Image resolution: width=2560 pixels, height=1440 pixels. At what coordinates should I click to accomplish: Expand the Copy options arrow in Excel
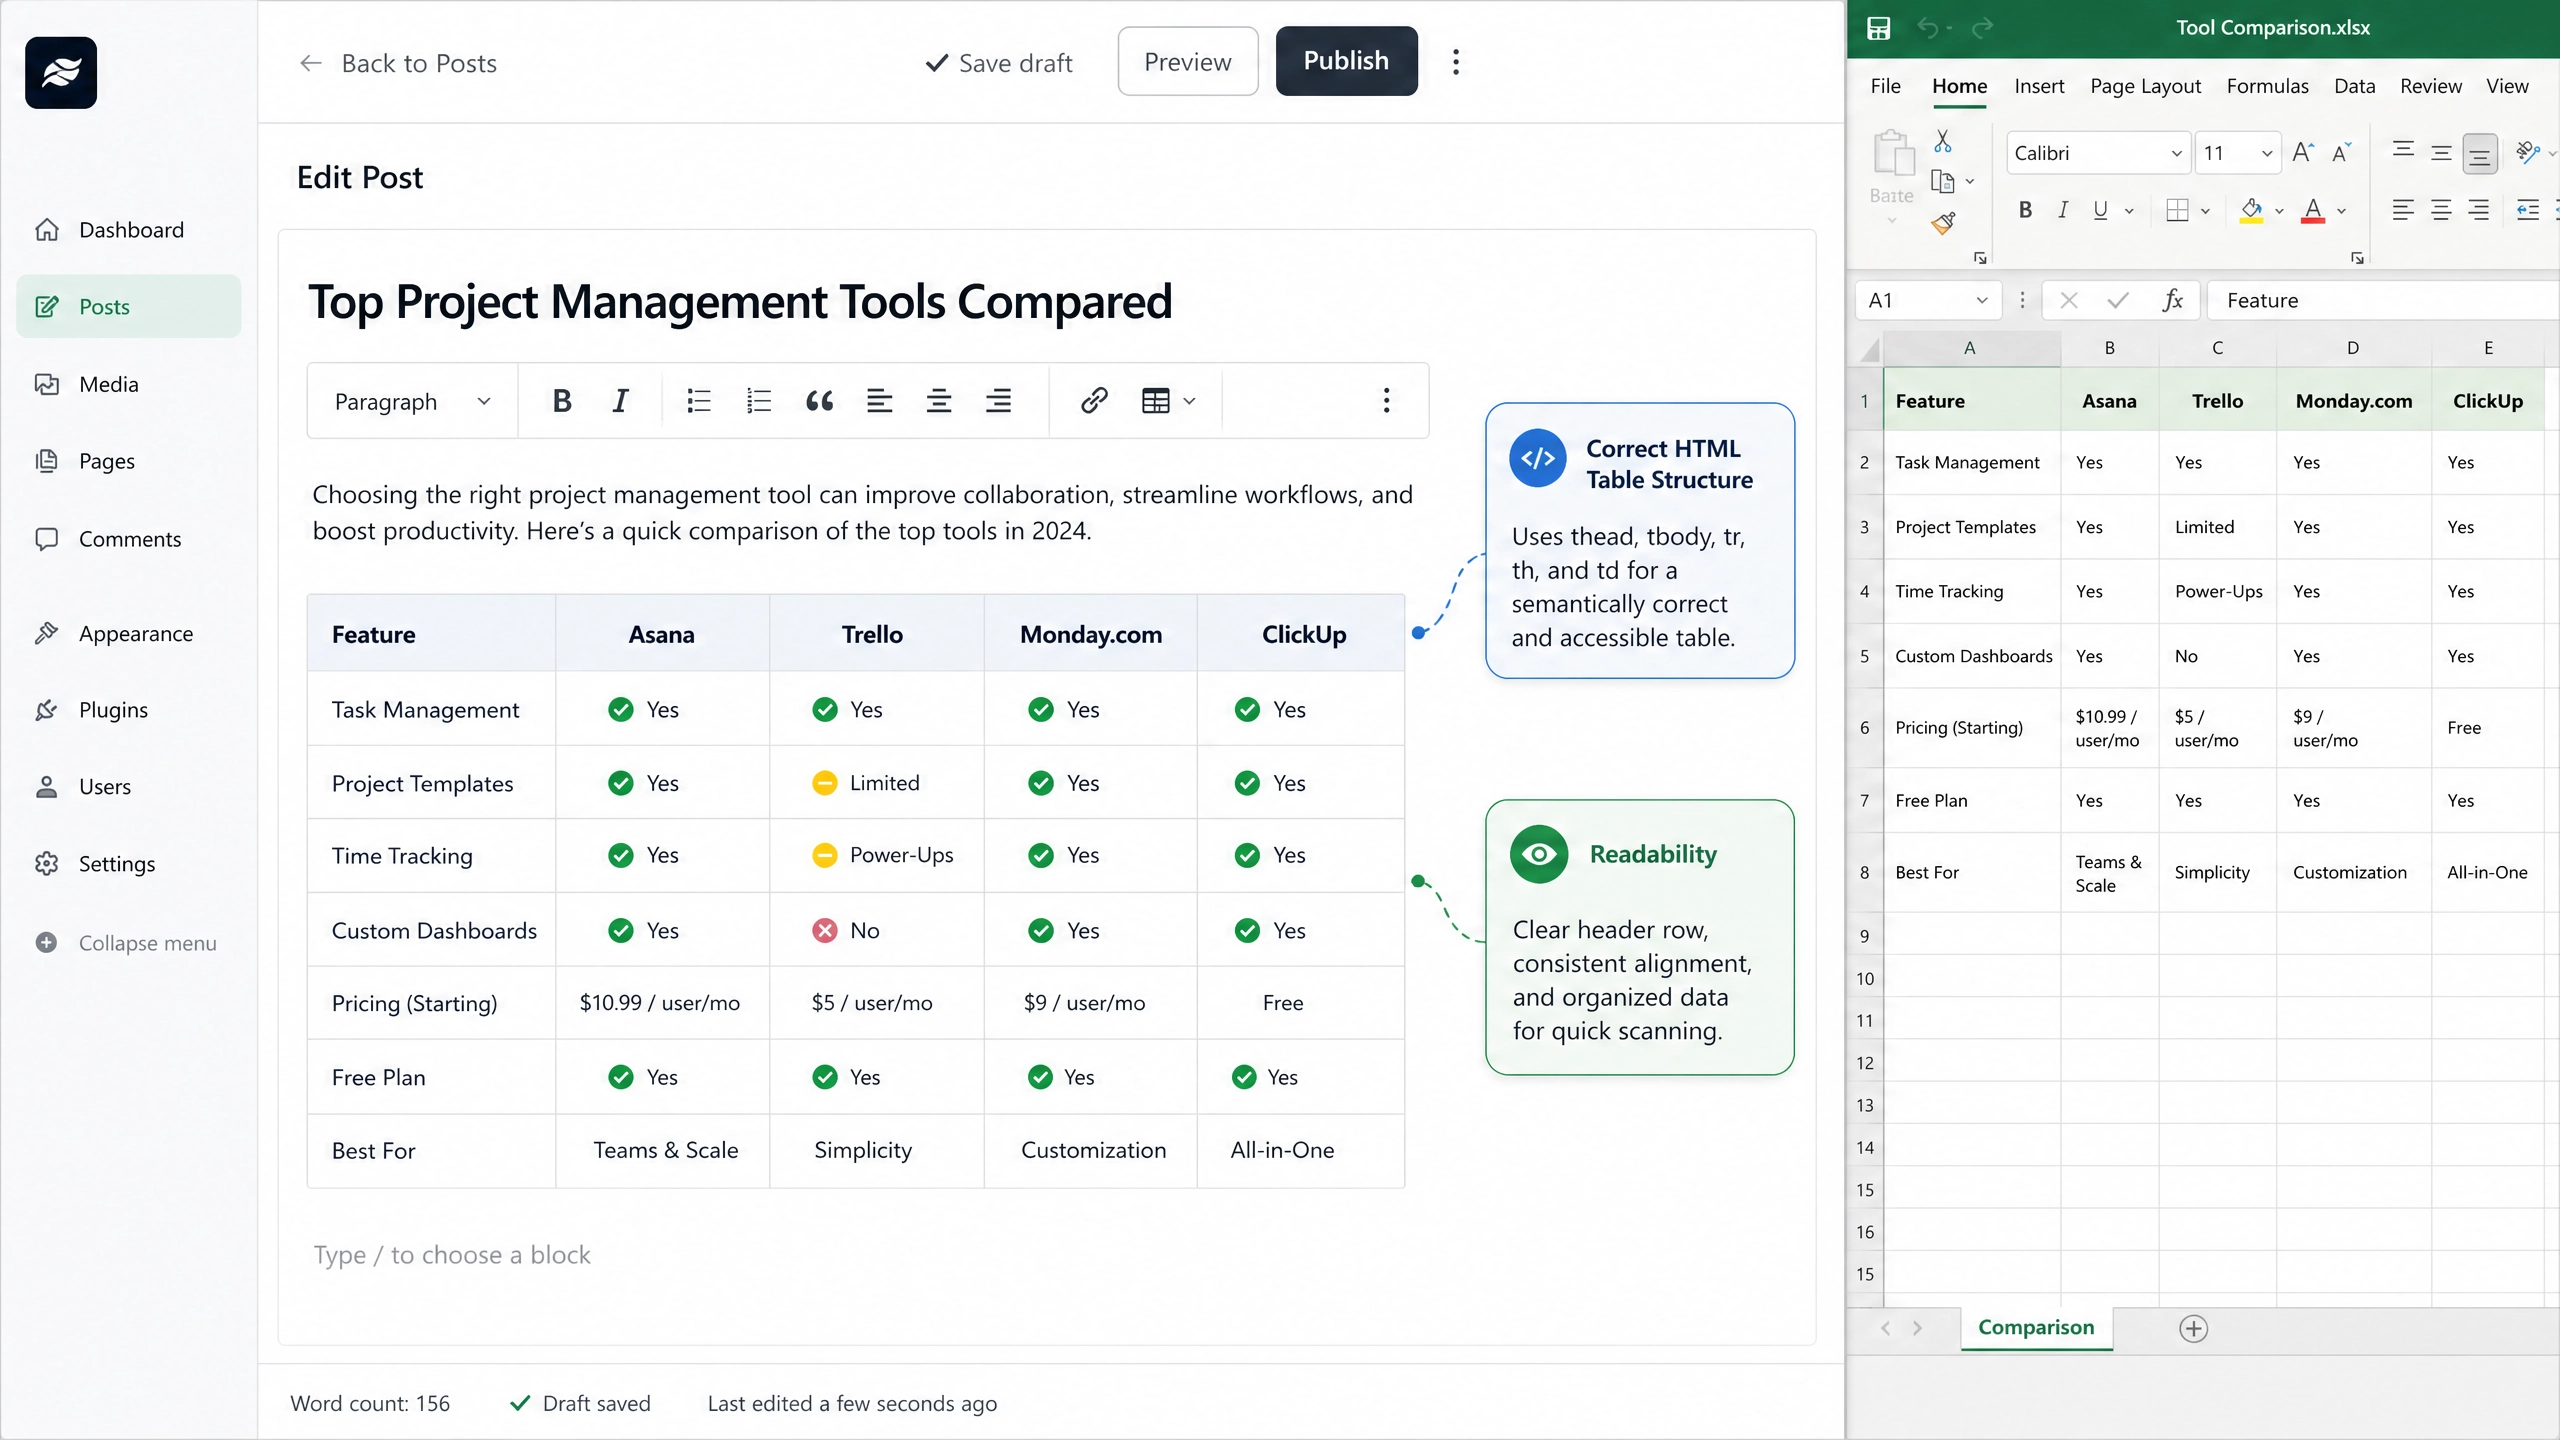coord(1970,182)
